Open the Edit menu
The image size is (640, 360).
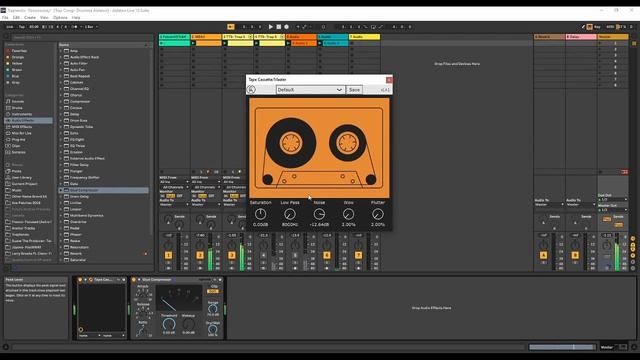coord(16,18)
